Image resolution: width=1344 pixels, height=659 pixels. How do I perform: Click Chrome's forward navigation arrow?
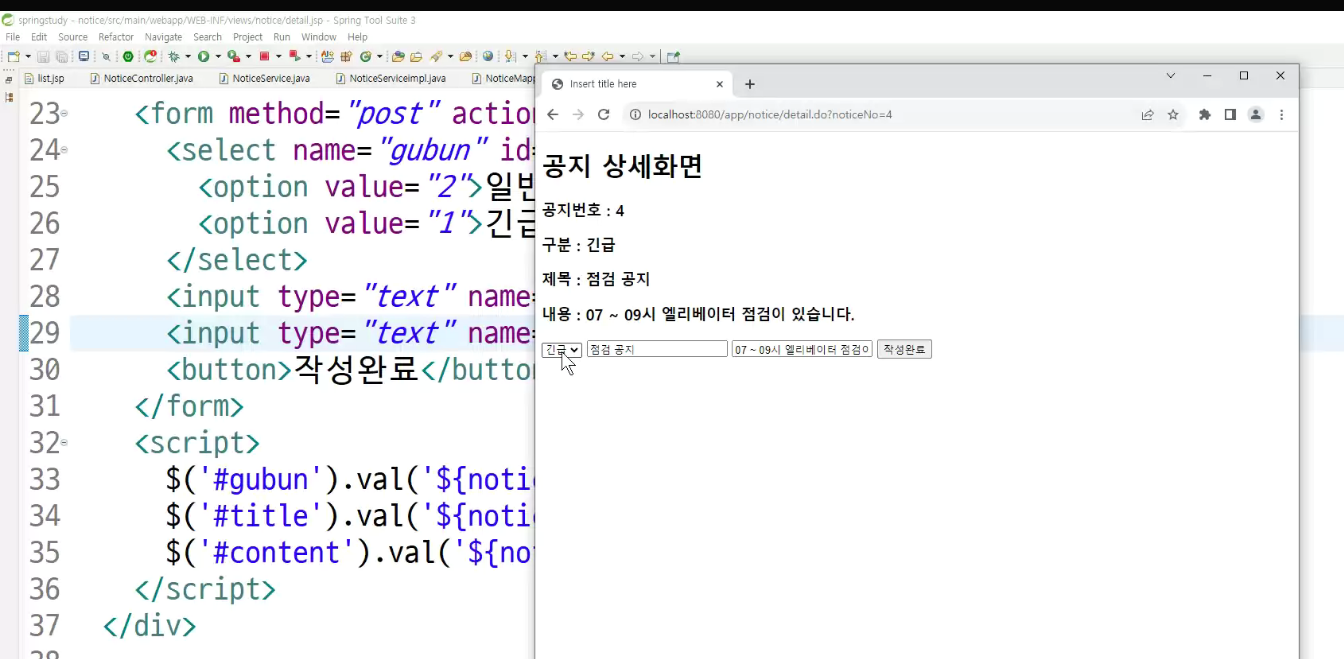578,115
